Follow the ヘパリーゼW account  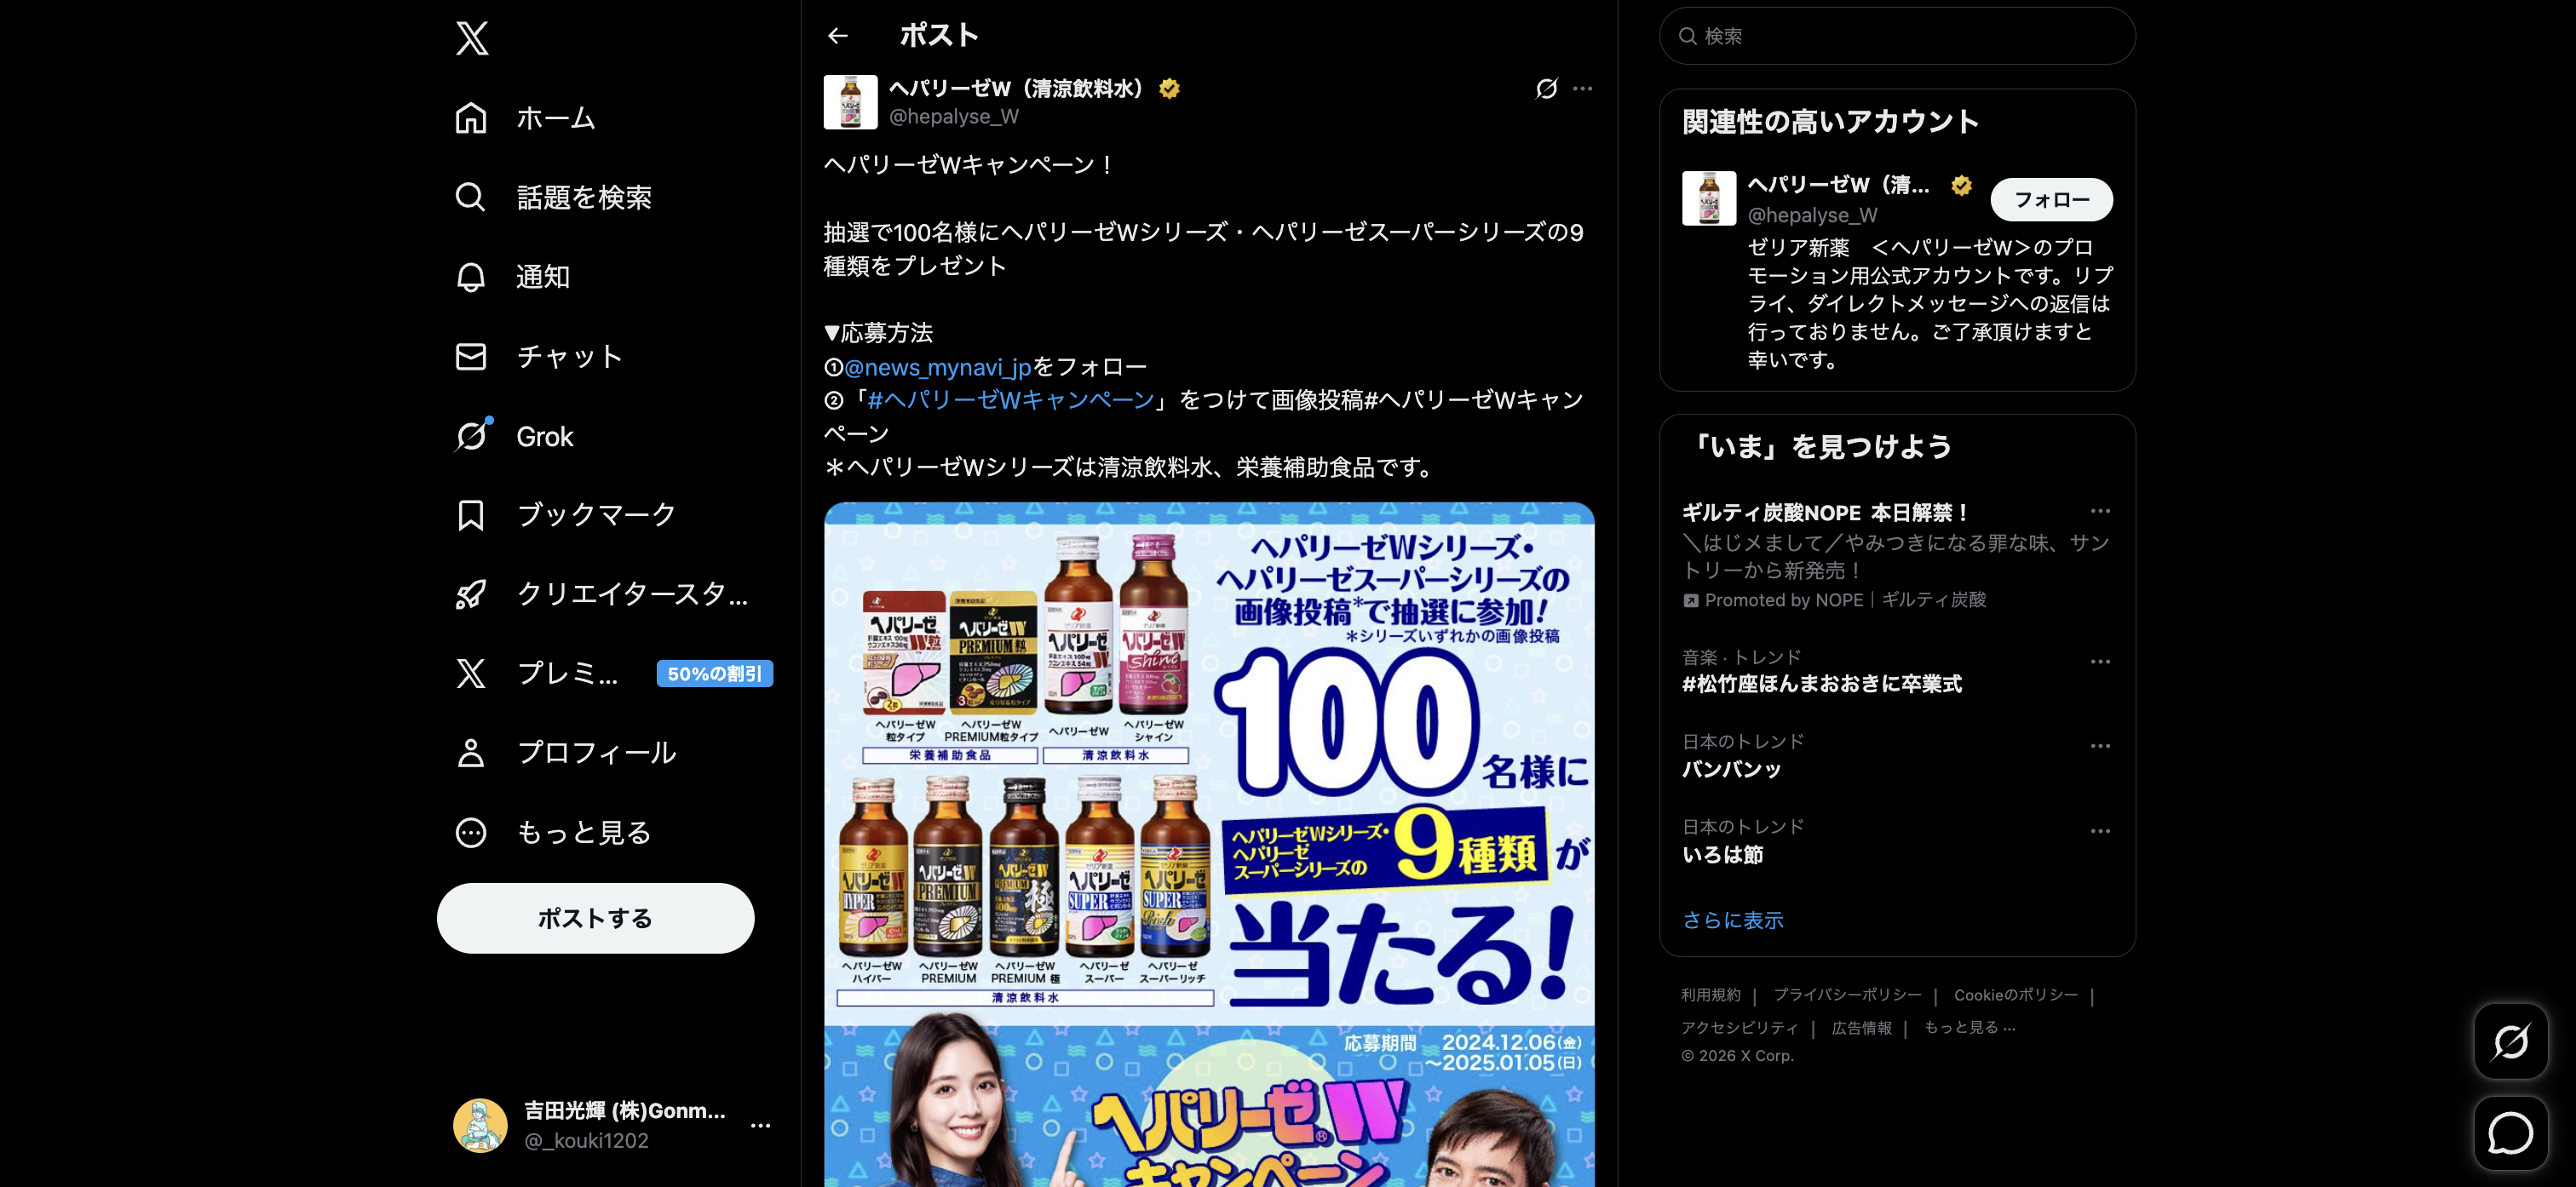click(x=2051, y=199)
